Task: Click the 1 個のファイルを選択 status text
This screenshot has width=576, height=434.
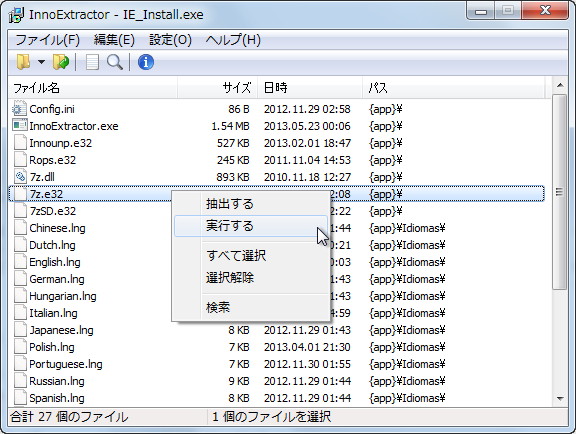Action: (271, 417)
